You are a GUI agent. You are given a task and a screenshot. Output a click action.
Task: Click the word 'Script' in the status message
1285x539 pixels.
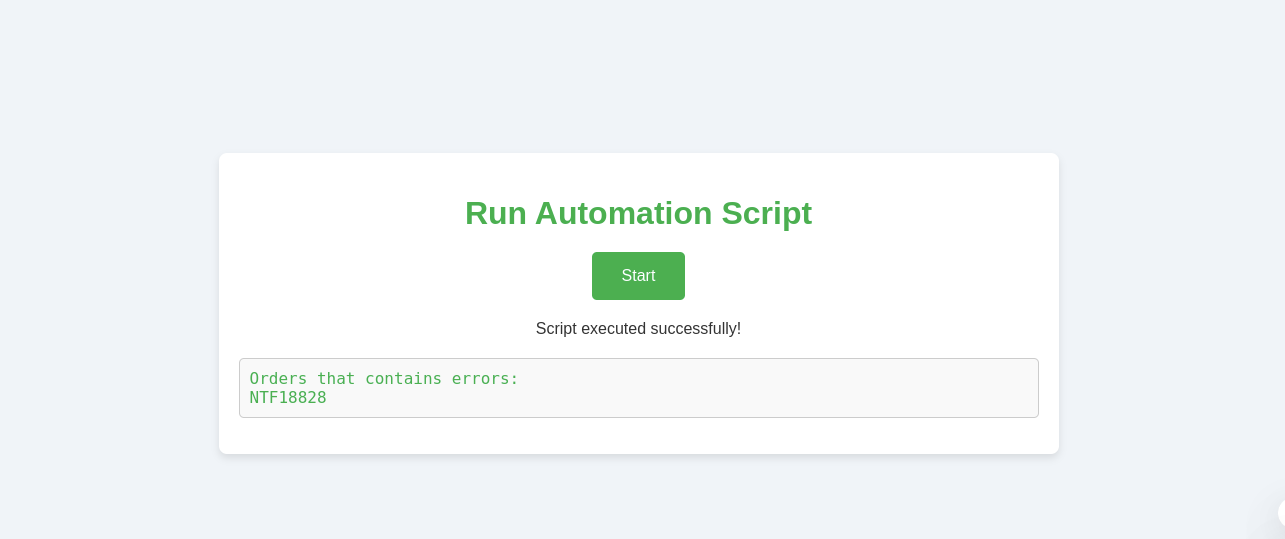(x=555, y=329)
